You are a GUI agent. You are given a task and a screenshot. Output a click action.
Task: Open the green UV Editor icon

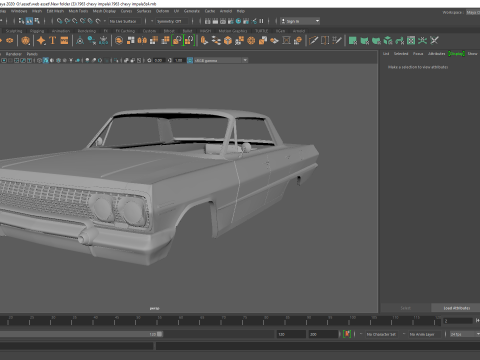pyautogui.click(x=411, y=40)
